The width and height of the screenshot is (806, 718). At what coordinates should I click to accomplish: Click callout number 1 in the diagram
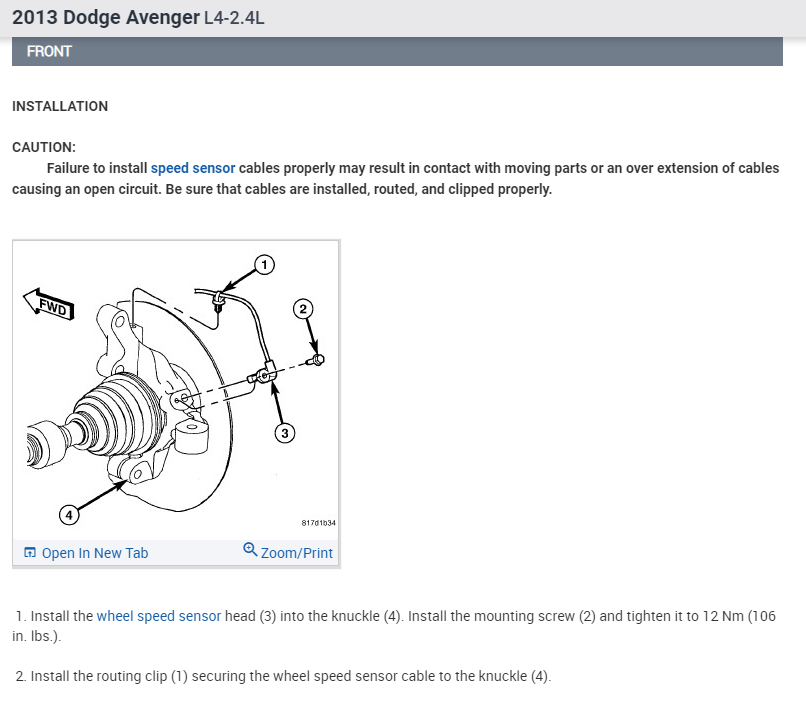coord(264,265)
